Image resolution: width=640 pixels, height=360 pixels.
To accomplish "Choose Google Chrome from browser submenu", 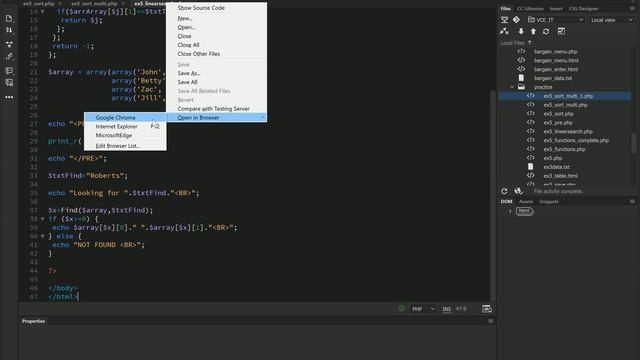I will click(125, 118).
